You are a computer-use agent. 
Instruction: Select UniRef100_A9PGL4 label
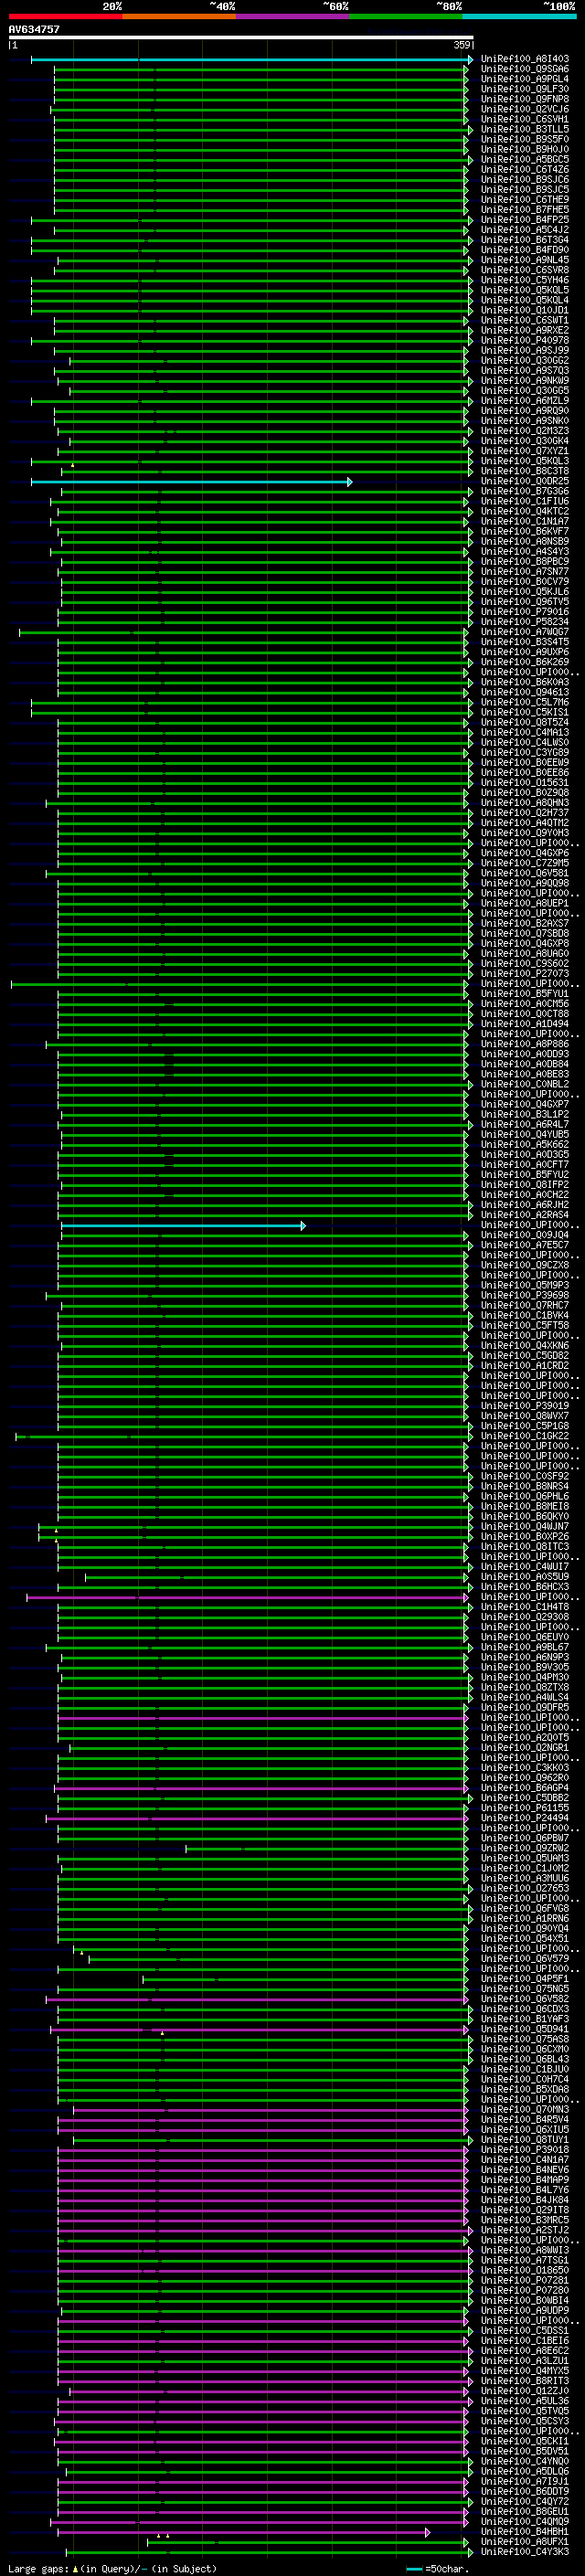pyautogui.click(x=525, y=79)
